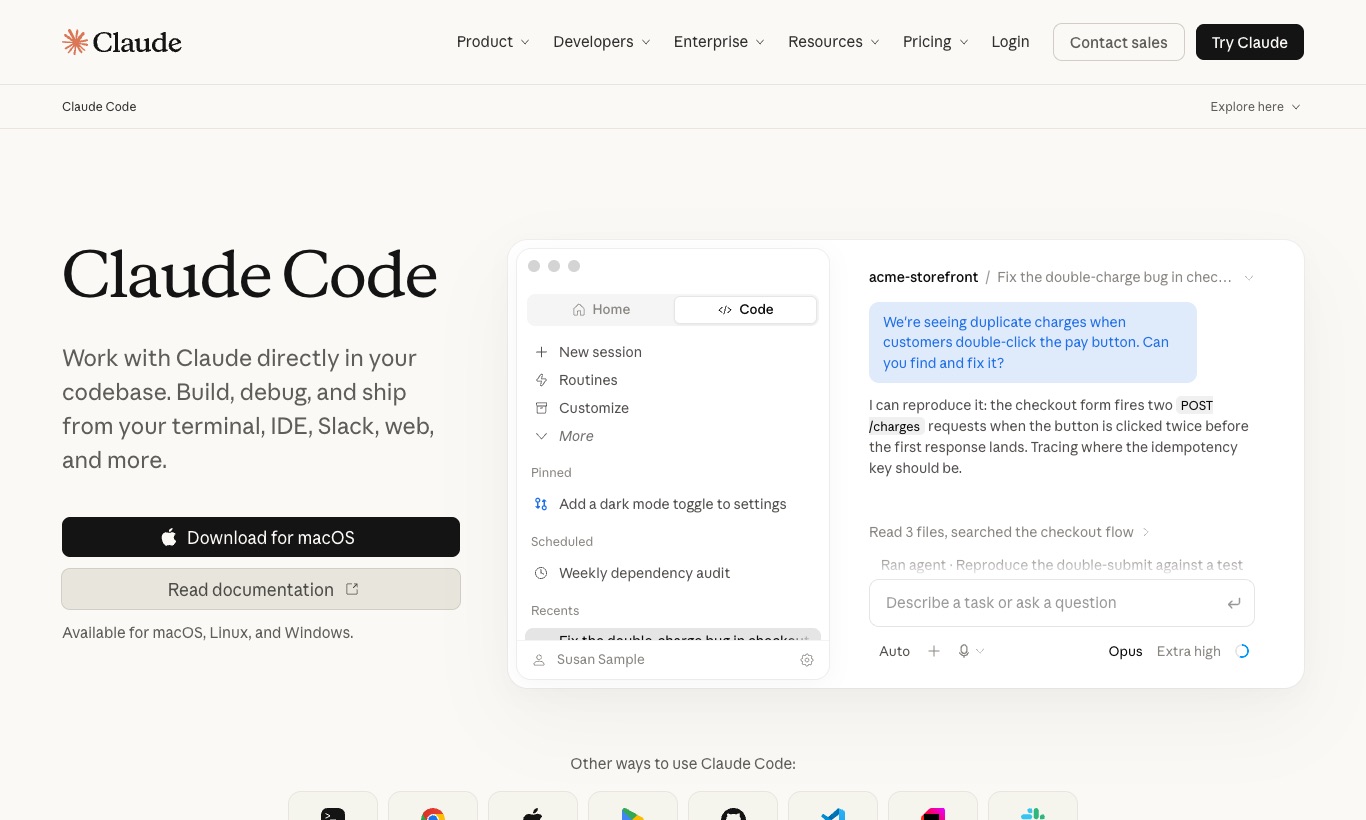Image resolution: width=1366 pixels, height=820 pixels.
Task: Open the terminal tile under Other ways
Action: 333,806
